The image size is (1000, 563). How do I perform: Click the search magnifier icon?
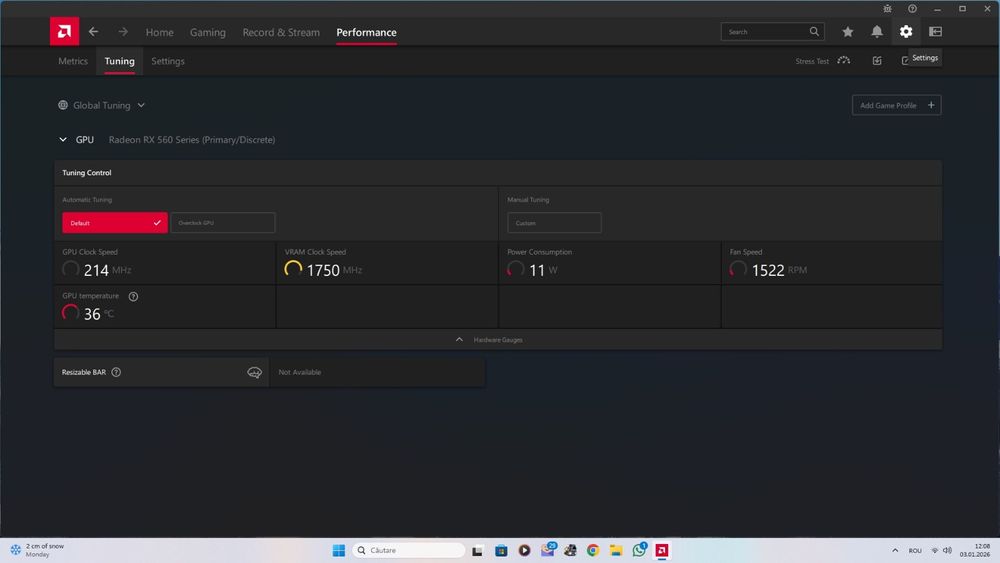coord(814,31)
